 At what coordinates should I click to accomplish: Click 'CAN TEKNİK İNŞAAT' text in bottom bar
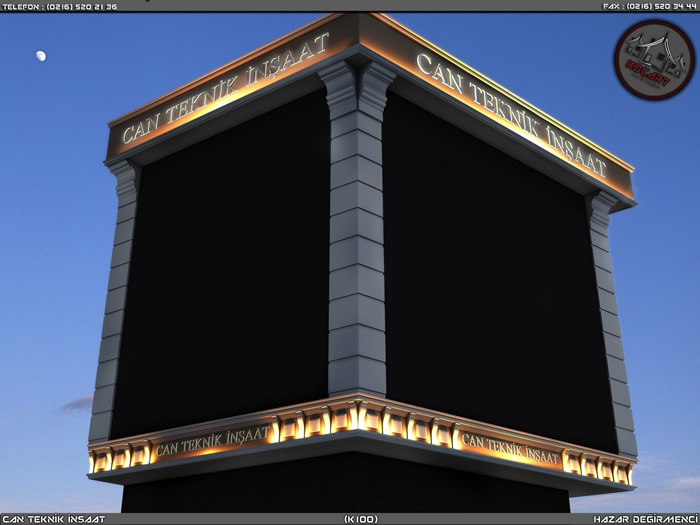[54, 519]
